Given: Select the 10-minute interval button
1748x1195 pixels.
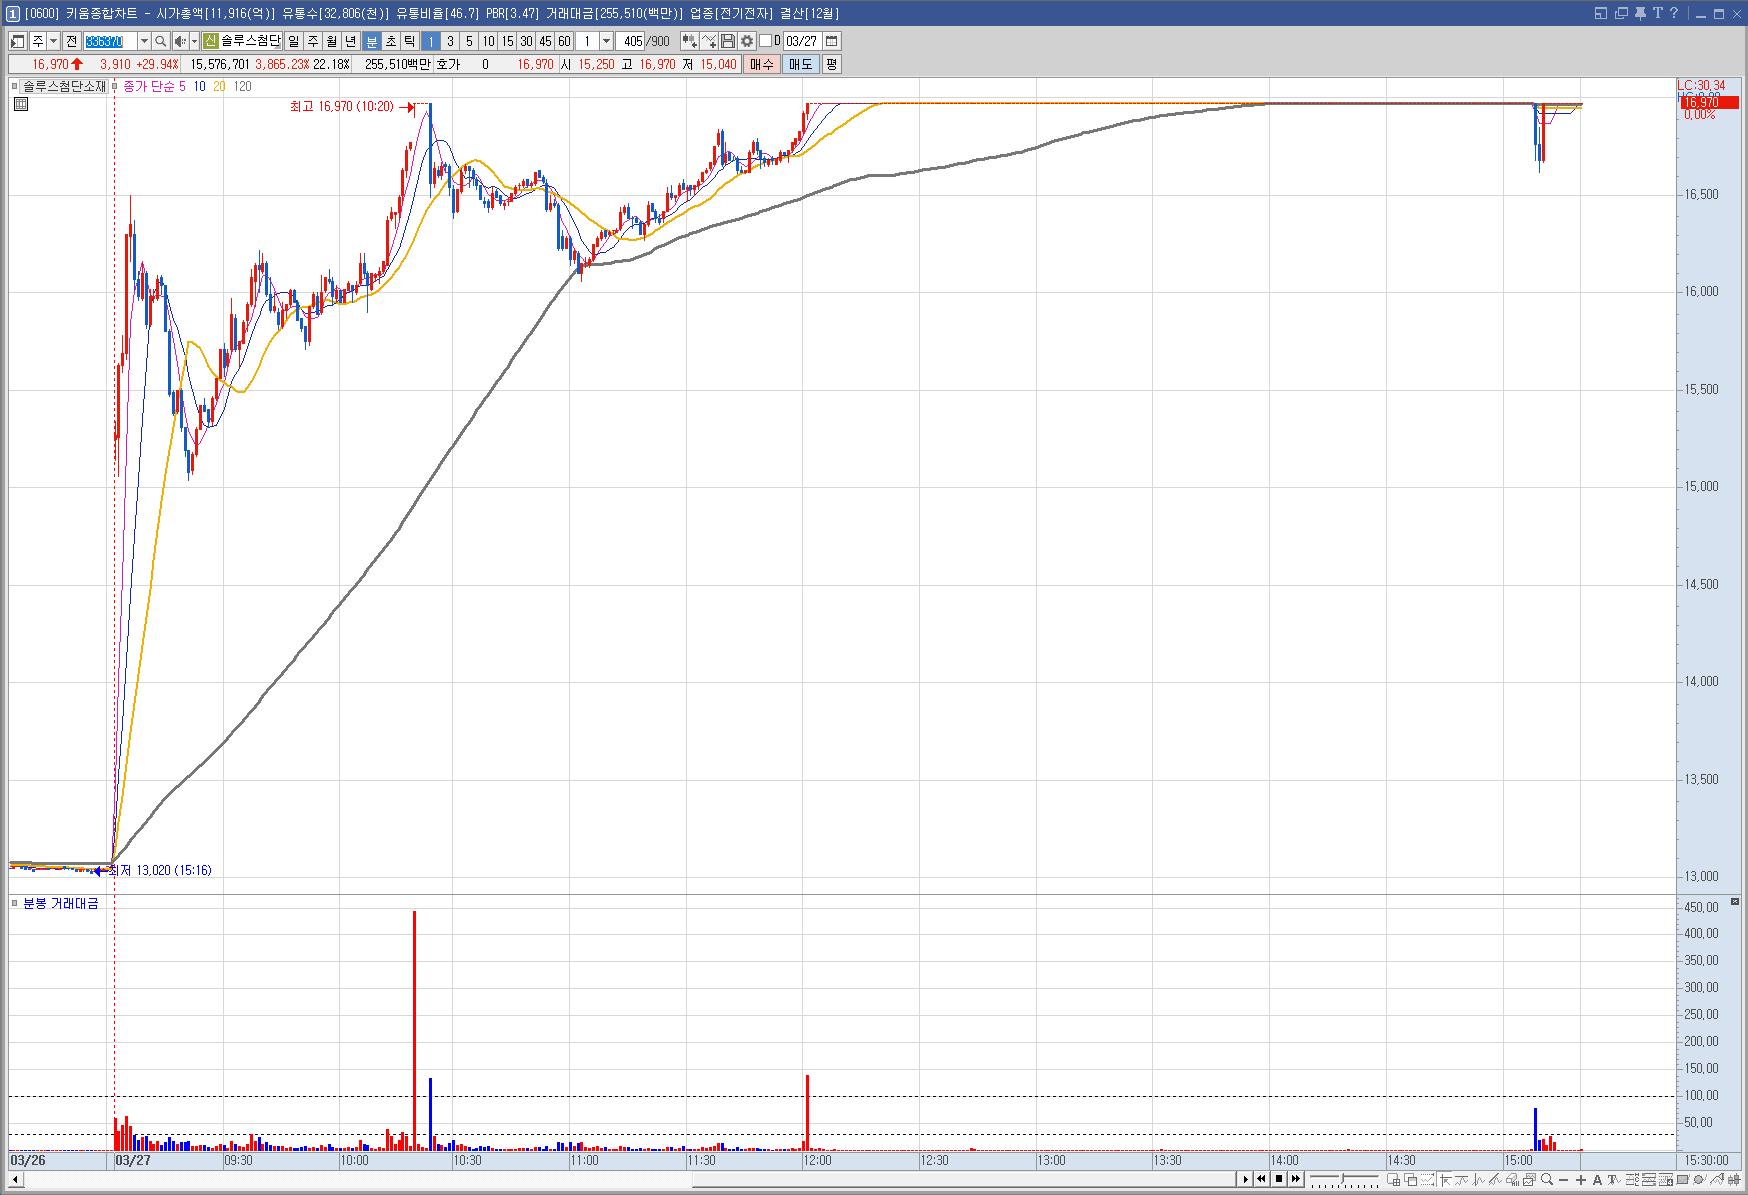Looking at the screenshot, I should pos(488,41).
